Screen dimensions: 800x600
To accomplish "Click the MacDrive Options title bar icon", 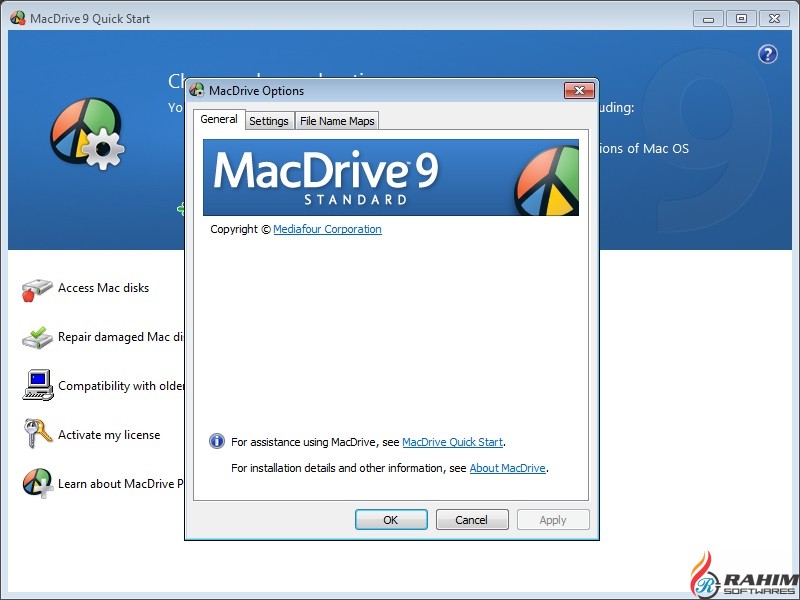I will [197, 90].
